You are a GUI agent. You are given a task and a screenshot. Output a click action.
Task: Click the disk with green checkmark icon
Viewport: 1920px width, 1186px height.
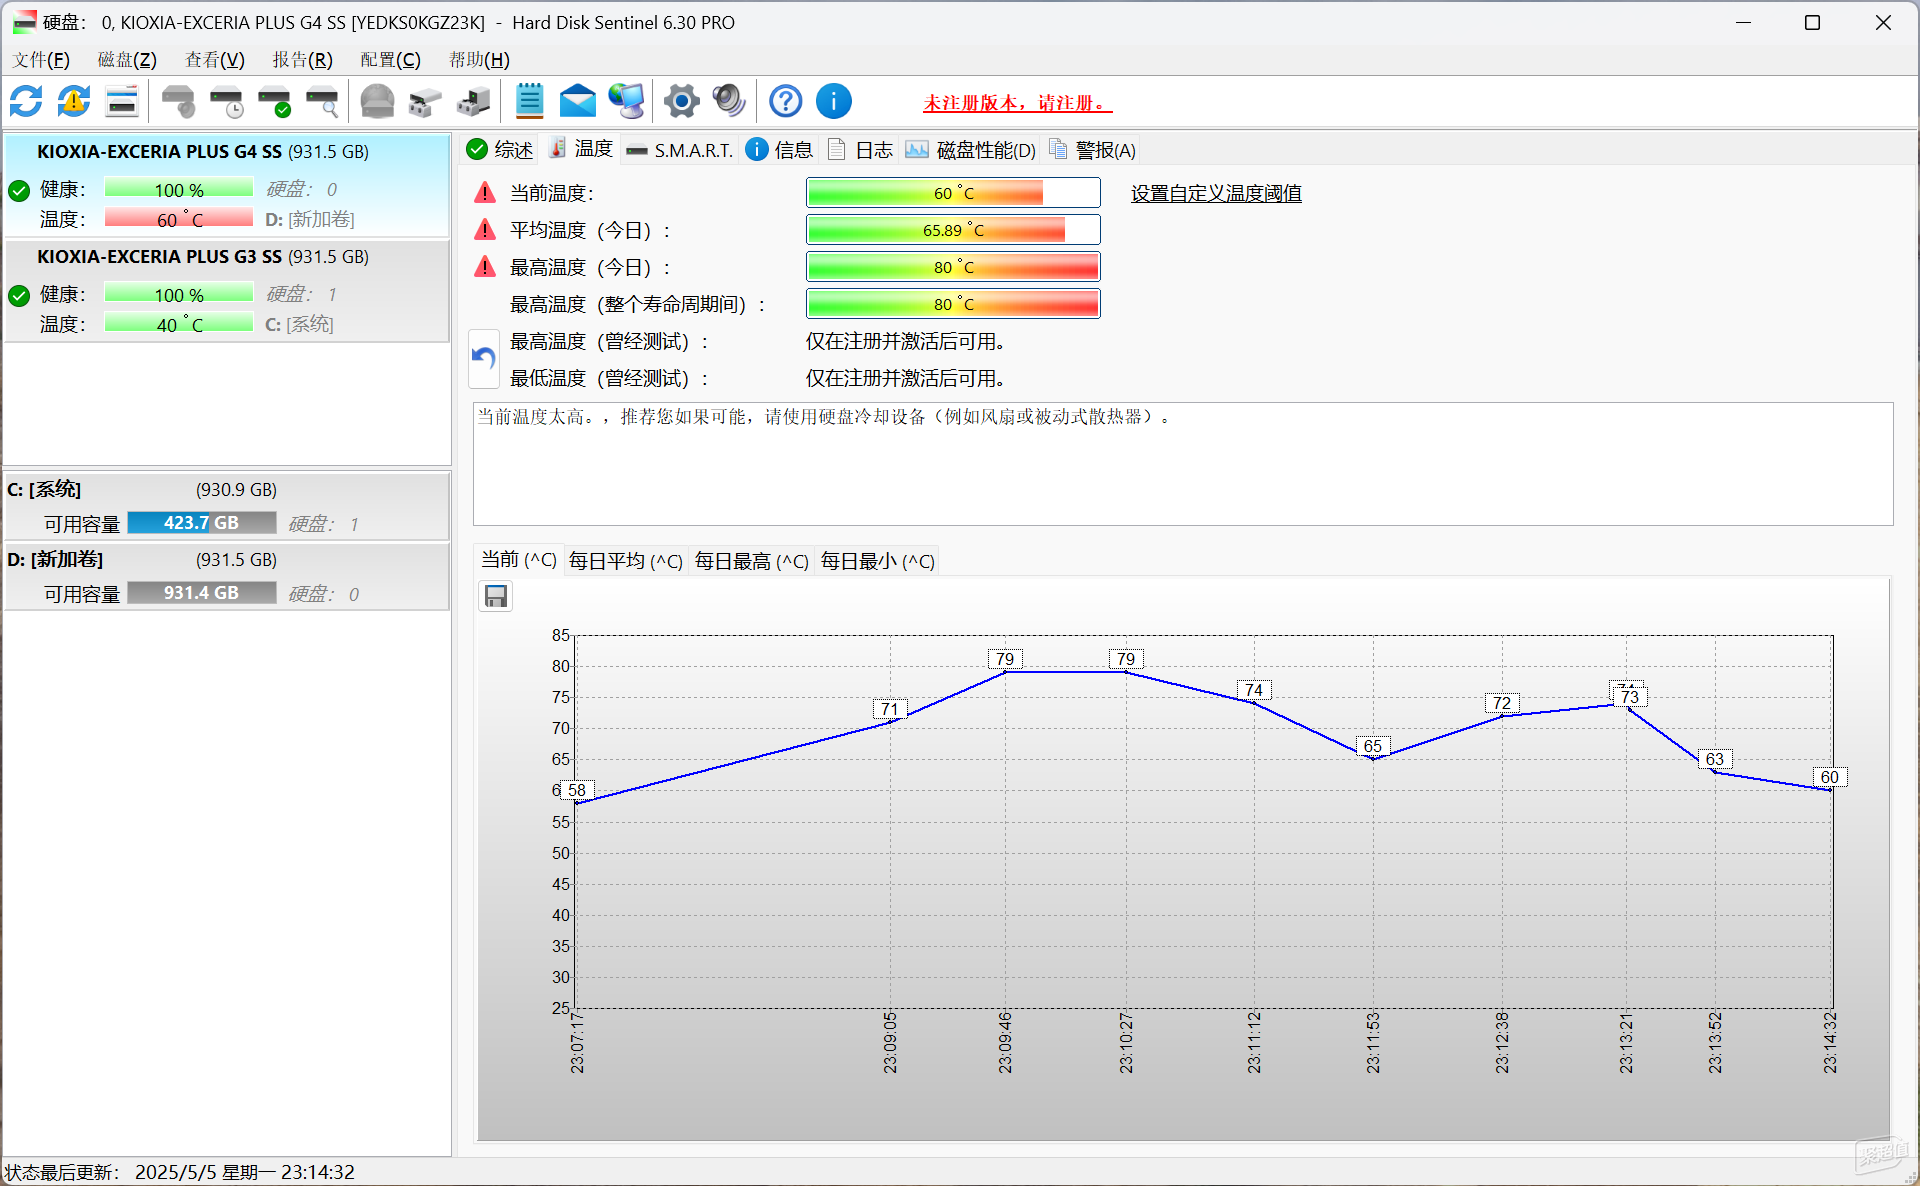coord(274,101)
